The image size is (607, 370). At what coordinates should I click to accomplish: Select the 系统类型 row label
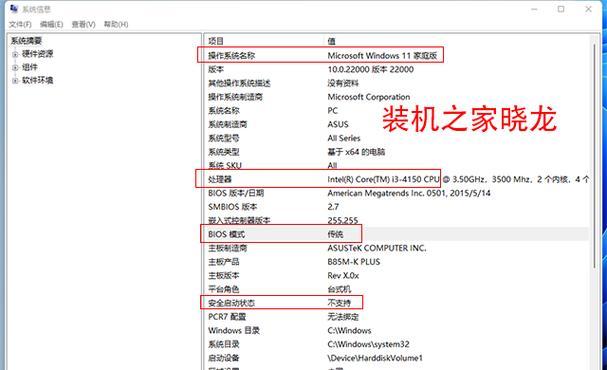click(x=224, y=152)
